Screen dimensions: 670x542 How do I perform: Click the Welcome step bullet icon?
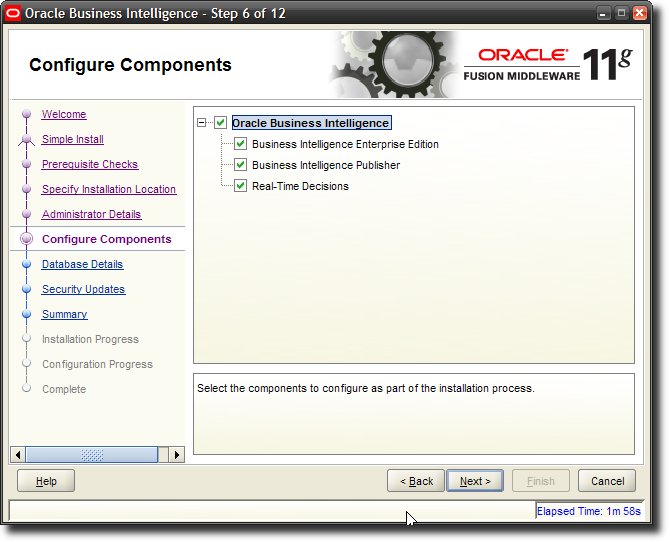tap(26, 114)
